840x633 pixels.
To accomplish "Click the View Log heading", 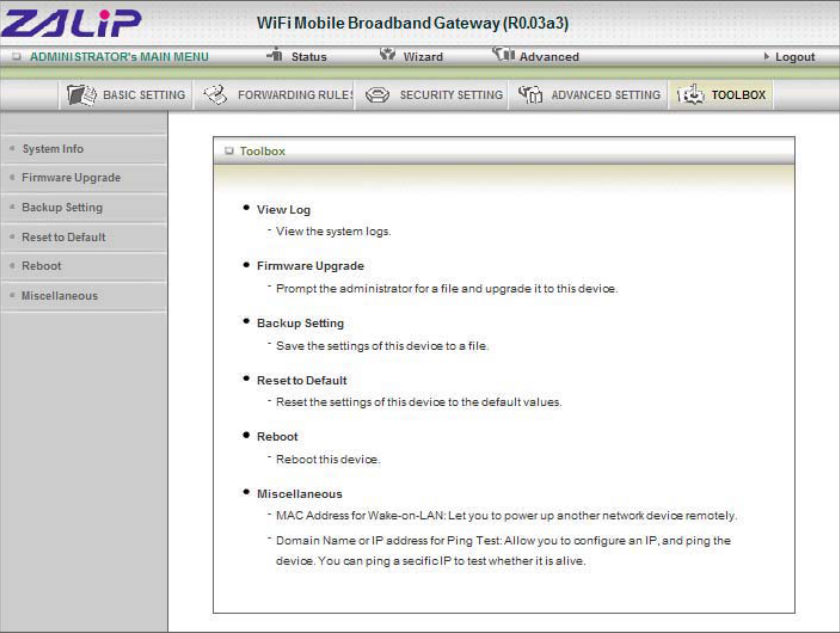I will 283,210.
